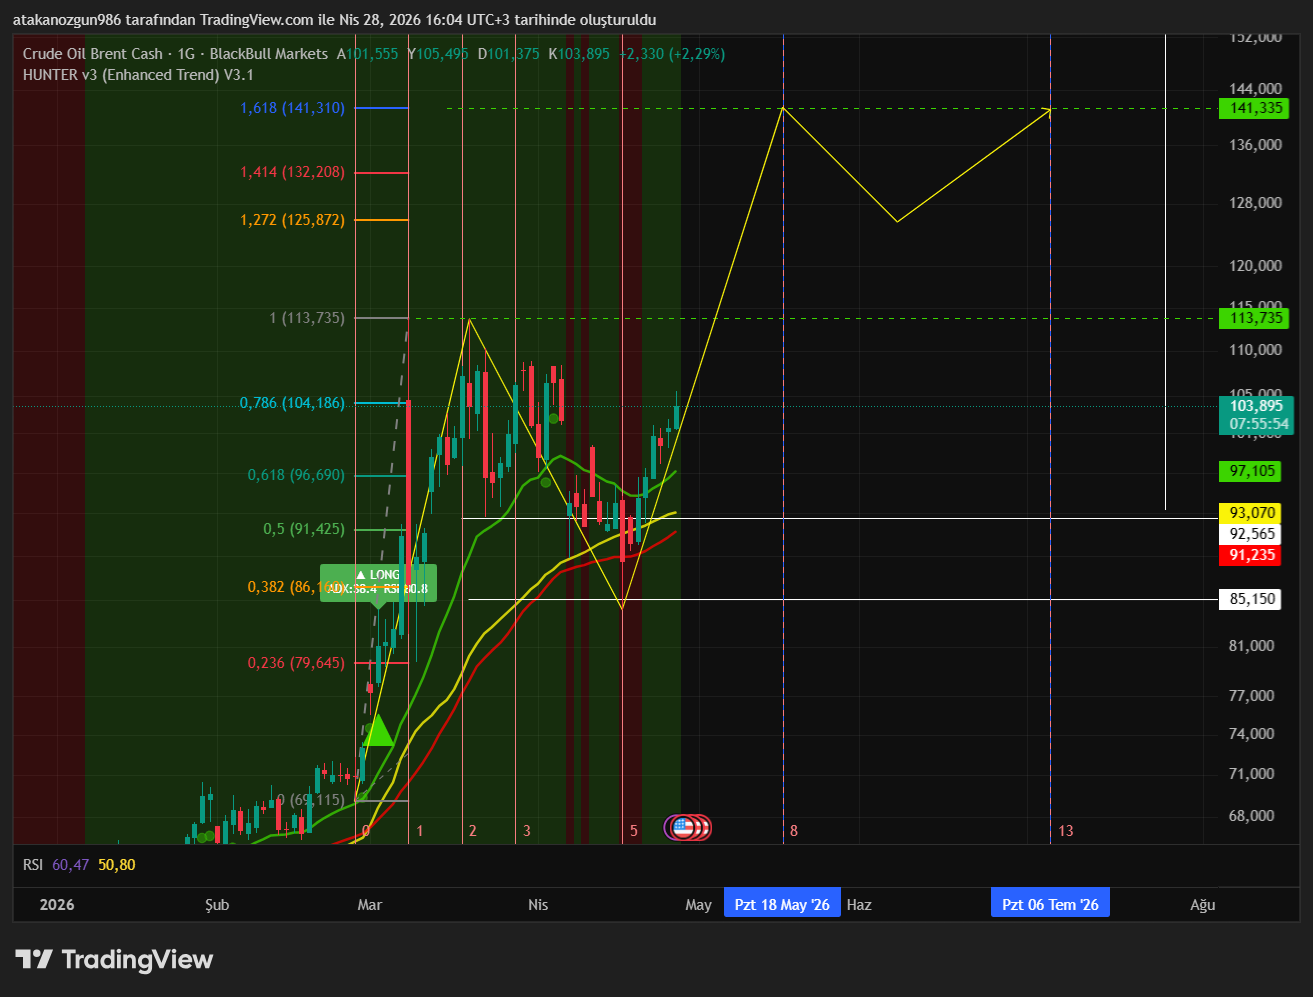Click the green 141,335 price tag
1313x997 pixels.
pos(1254,108)
